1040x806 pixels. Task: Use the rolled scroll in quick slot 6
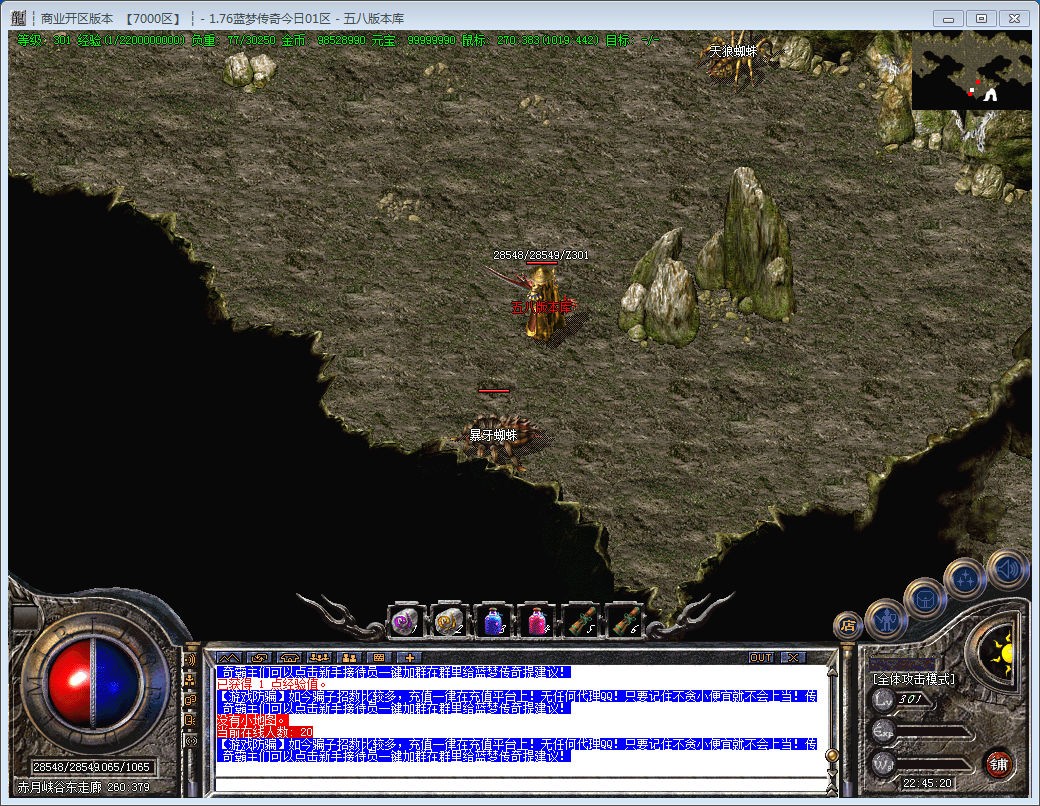tap(625, 622)
